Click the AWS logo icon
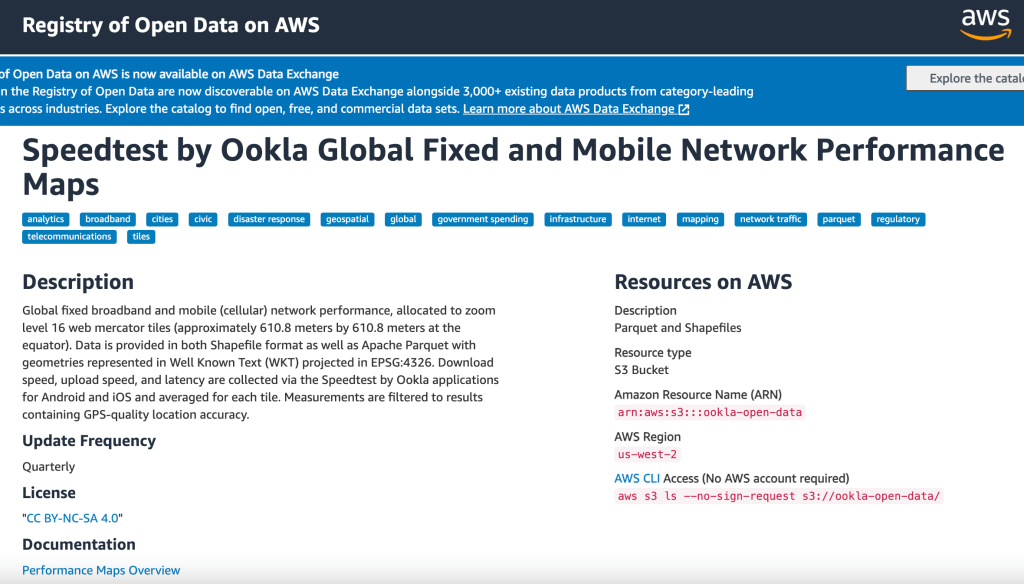The width and height of the screenshot is (1024, 584). click(x=984, y=24)
